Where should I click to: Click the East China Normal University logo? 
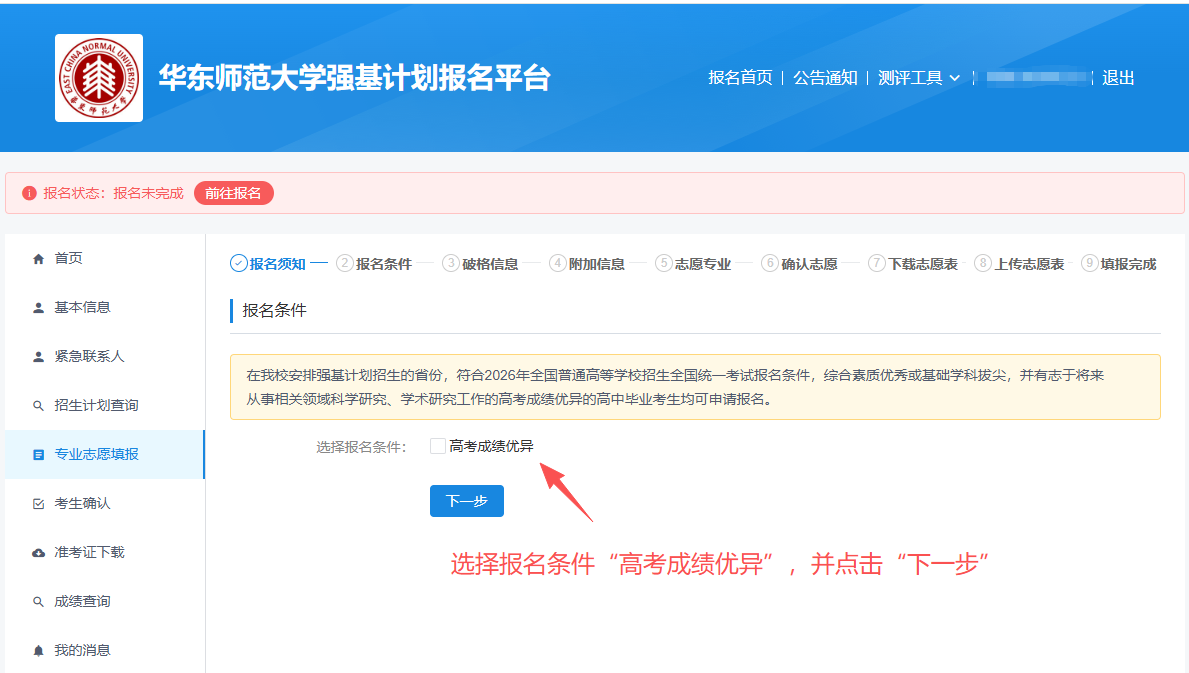[99, 78]
